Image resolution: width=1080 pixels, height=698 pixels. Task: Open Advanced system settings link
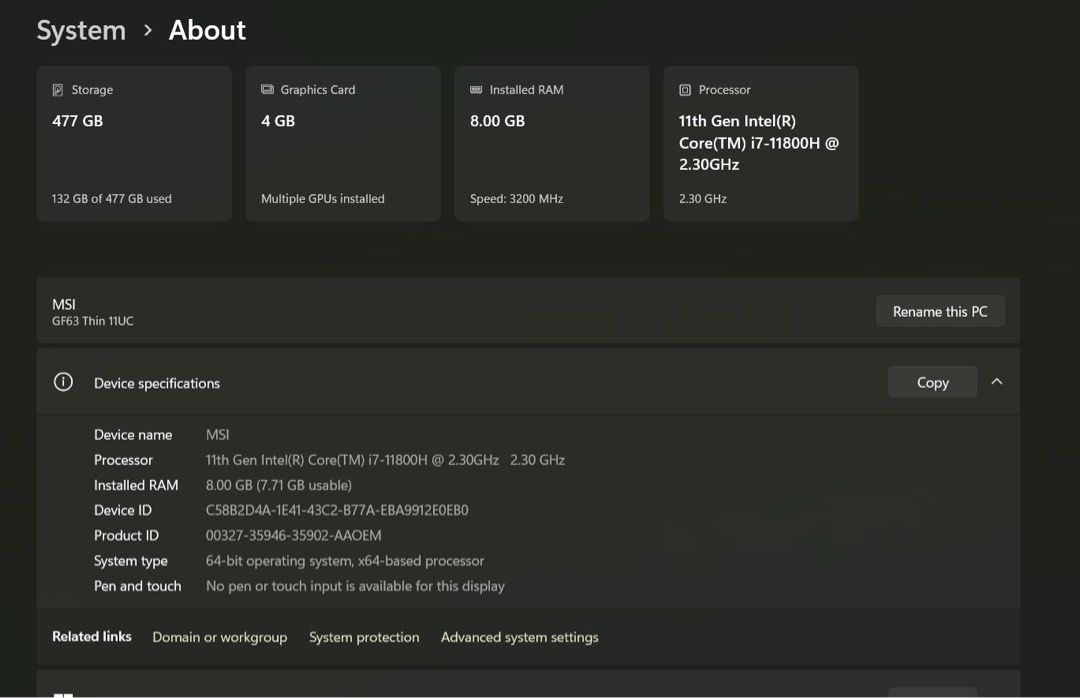click(519, 637)
